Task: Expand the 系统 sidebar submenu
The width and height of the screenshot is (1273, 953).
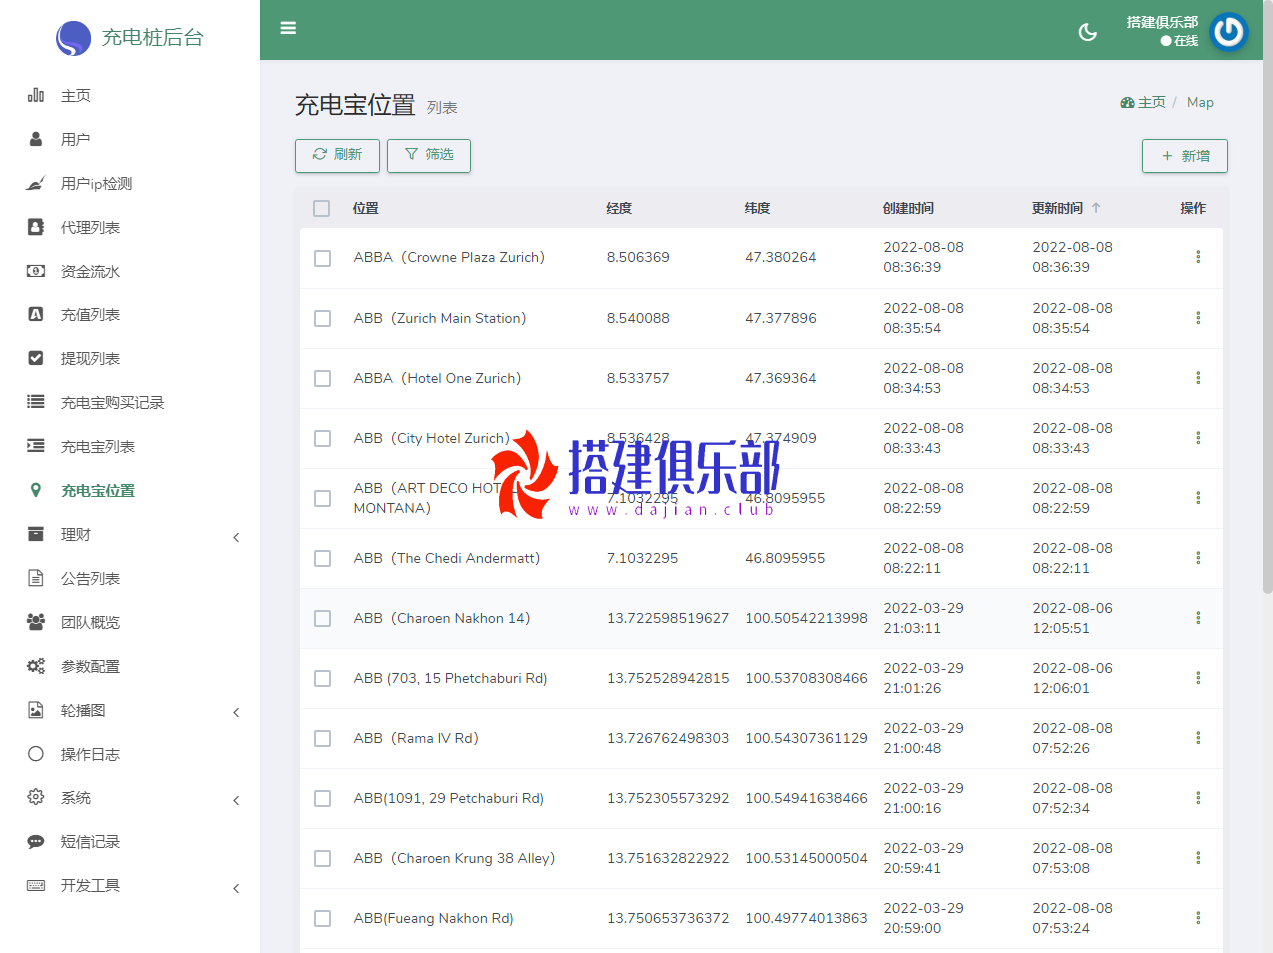Action: click(236, 800)
